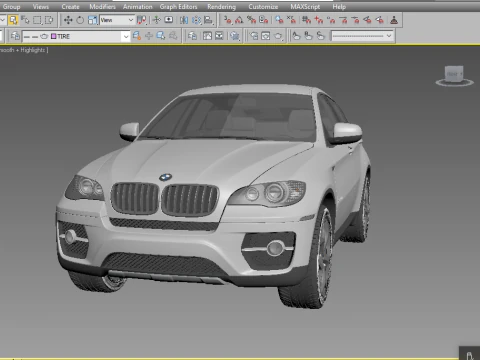Click the first icon after the layers toolbar
480x360 pixels.
[x=192, y=36]
